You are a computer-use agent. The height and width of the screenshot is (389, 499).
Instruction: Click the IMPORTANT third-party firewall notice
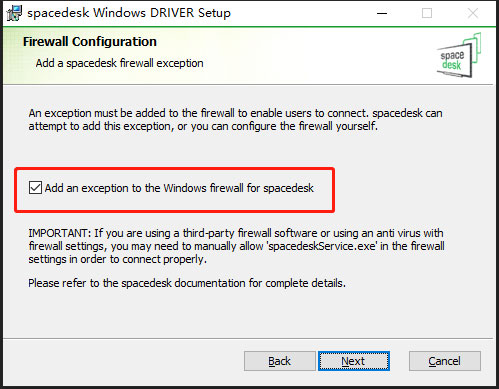point(236,246)
